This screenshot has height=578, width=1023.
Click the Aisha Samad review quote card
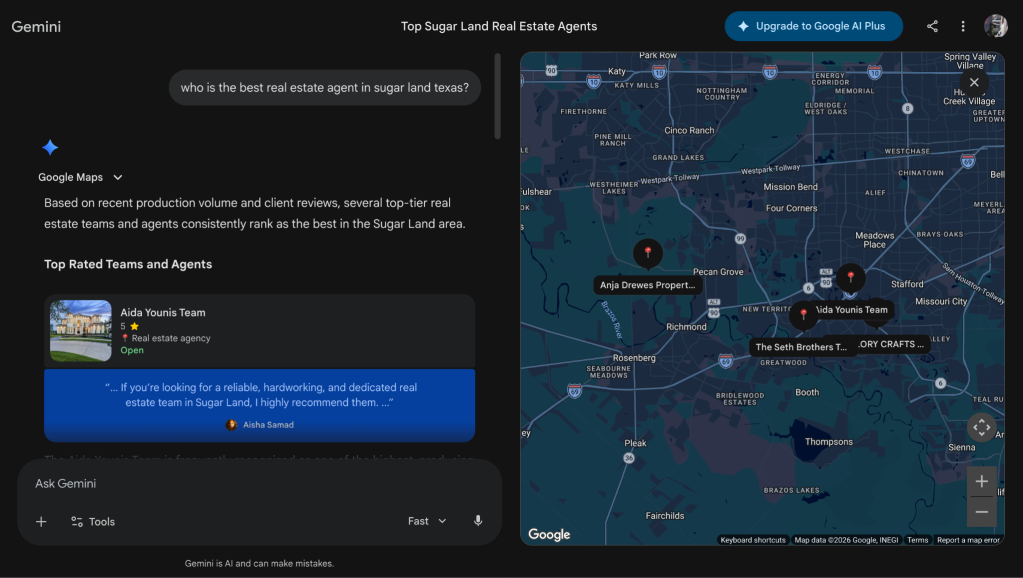(x=260, y=405)
